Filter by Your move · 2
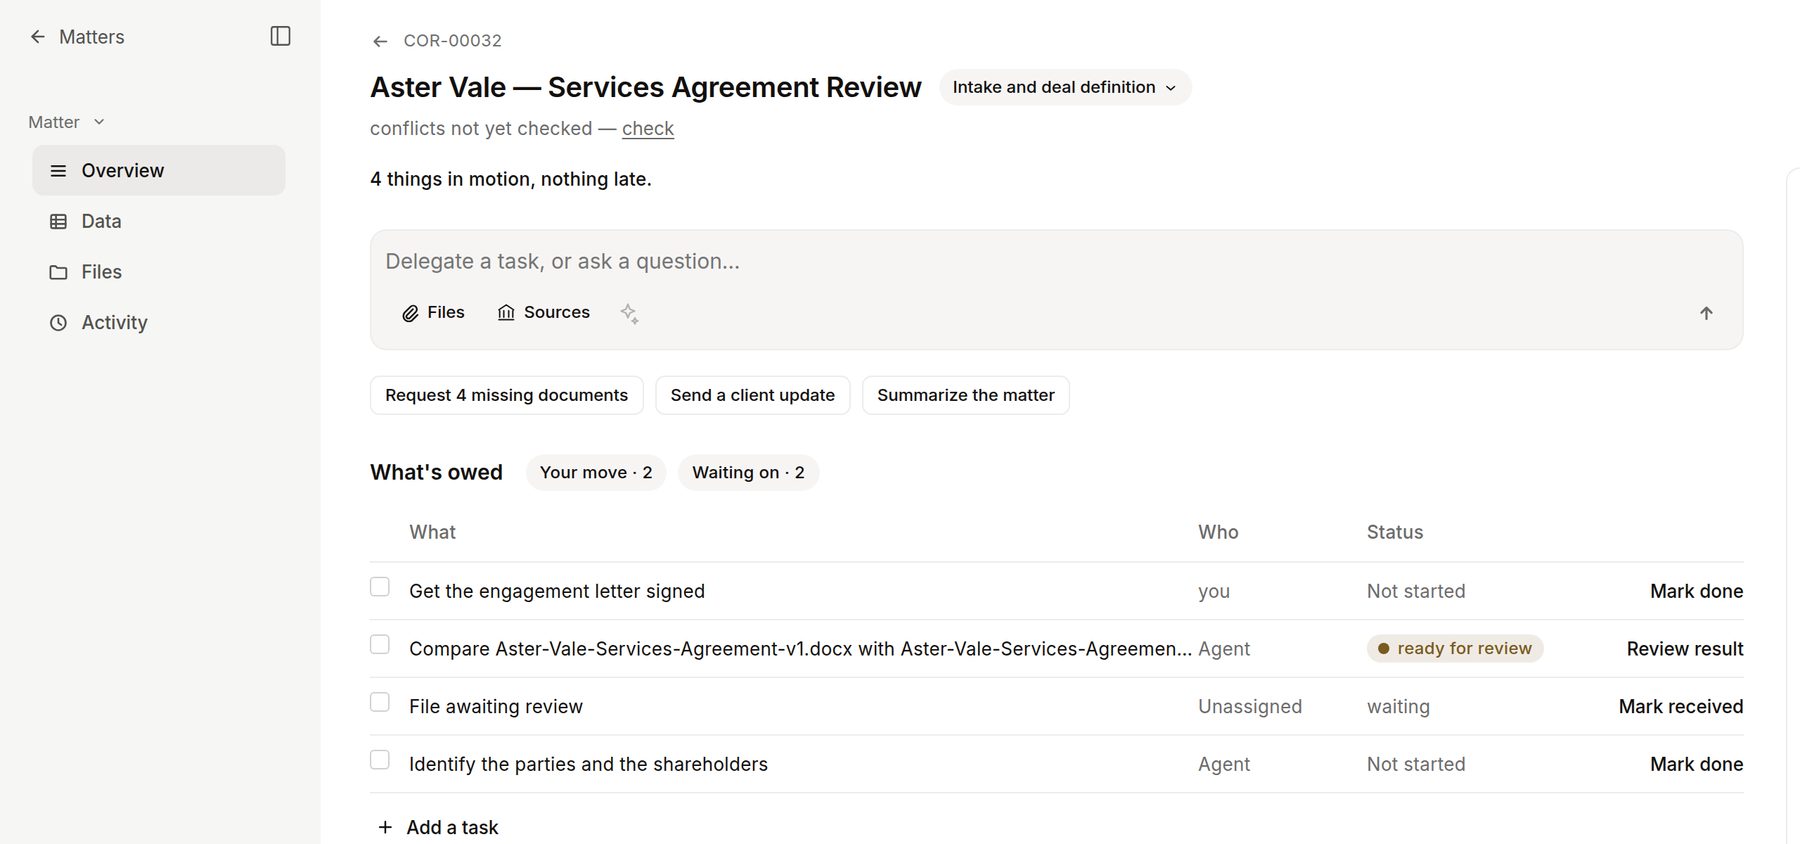 click(596, 473)
